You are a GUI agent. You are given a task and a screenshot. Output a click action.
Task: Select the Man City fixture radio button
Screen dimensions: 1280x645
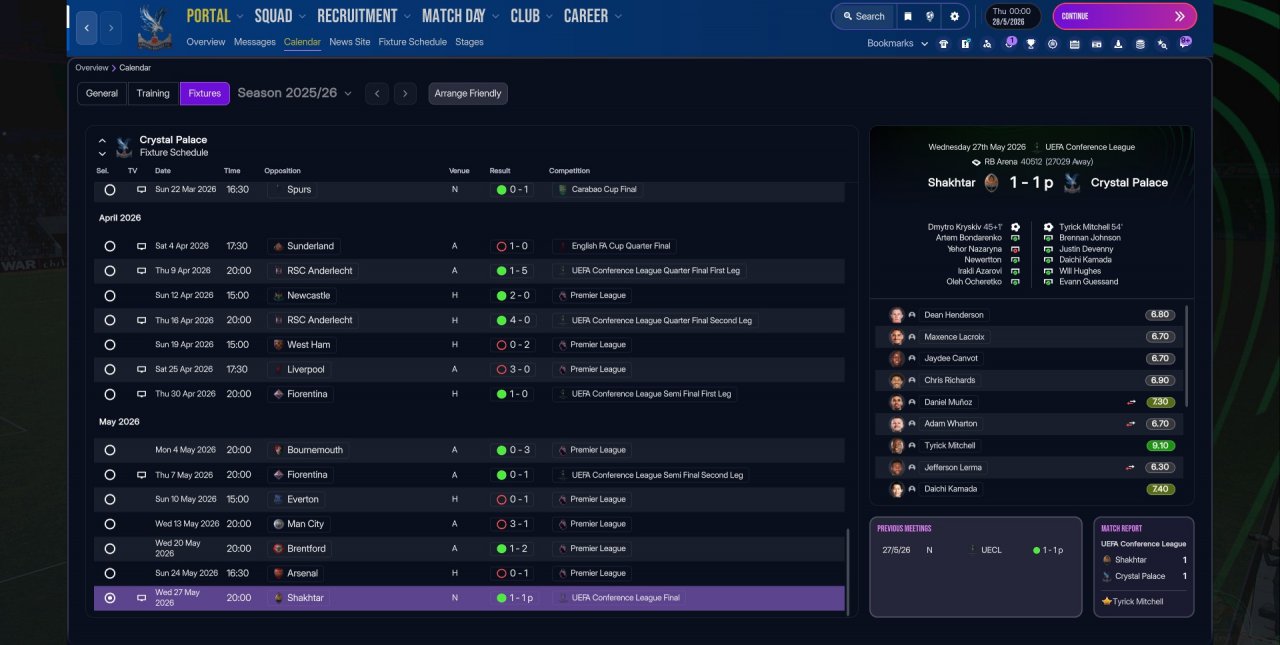click(110, 524)
